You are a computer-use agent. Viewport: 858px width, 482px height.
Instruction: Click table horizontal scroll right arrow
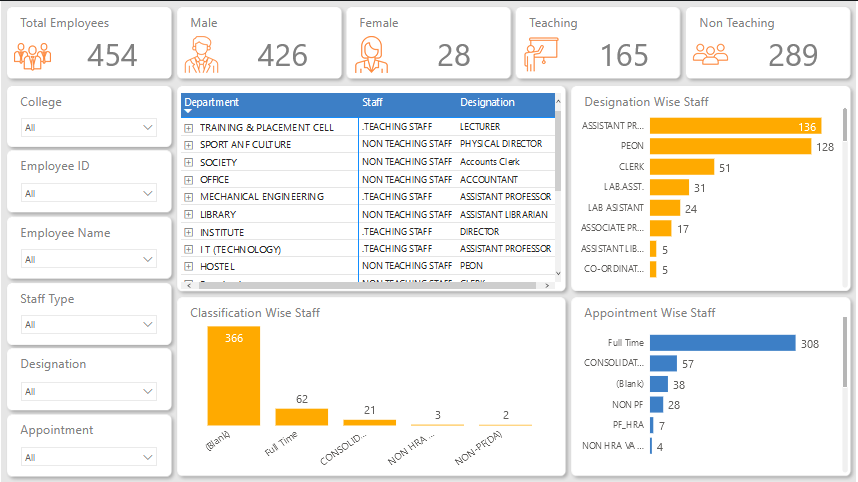547,285
